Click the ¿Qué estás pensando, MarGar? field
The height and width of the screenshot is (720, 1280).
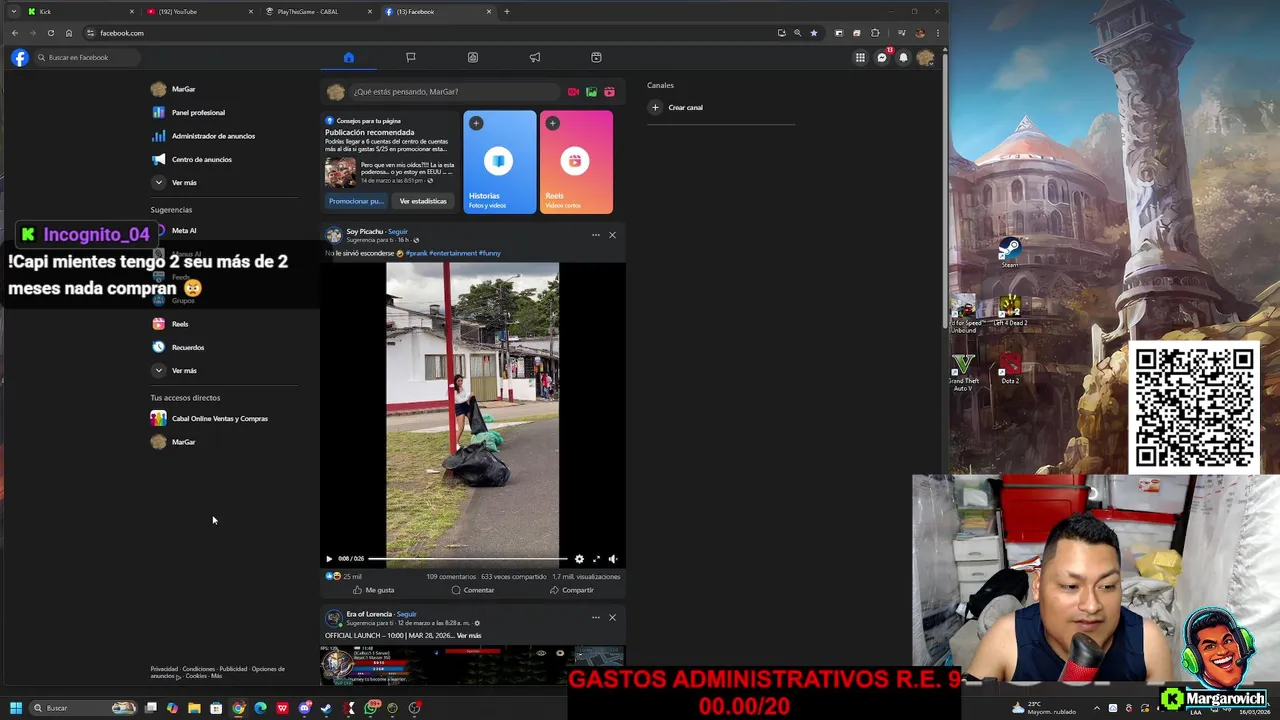455,91
